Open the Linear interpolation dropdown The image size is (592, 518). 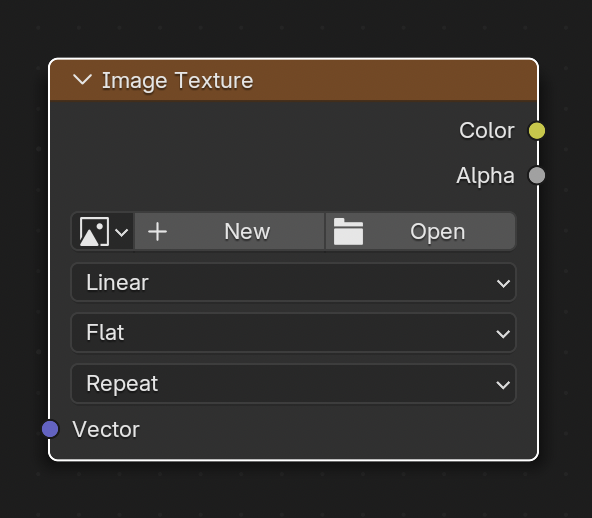click(293, 282)
